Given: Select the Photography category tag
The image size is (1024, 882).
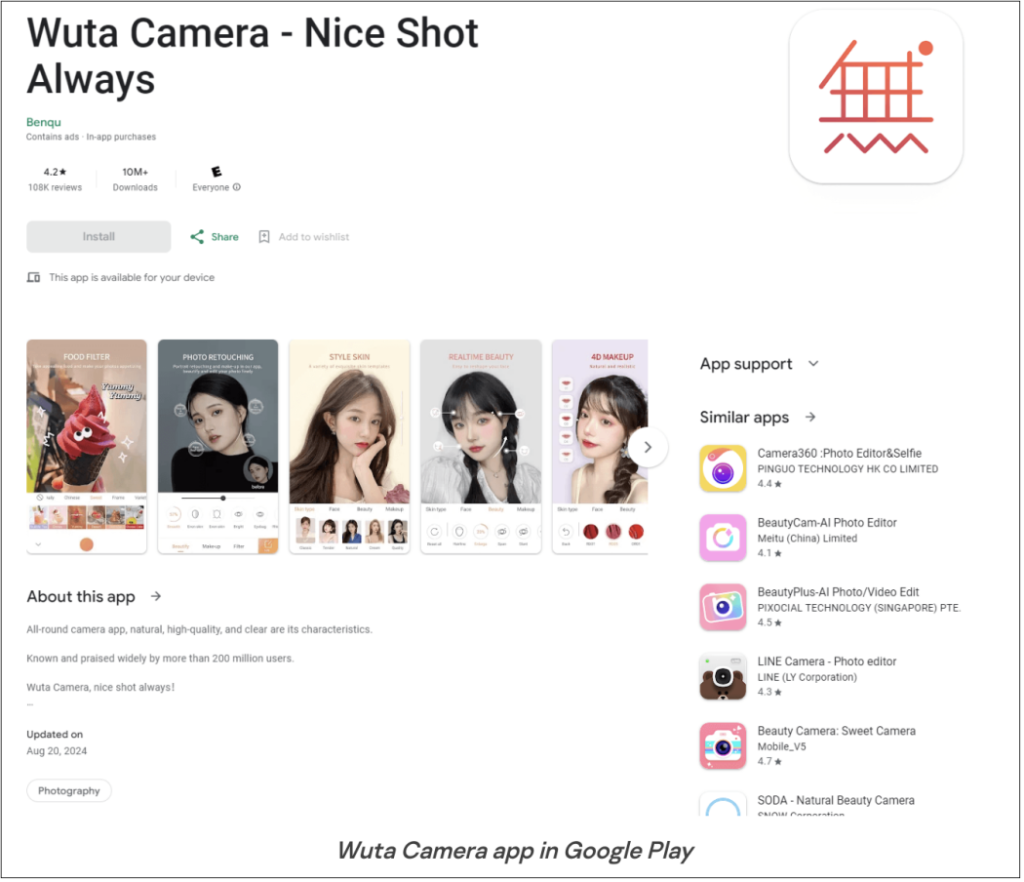Looking at the screenshot, I should [69, 791].
